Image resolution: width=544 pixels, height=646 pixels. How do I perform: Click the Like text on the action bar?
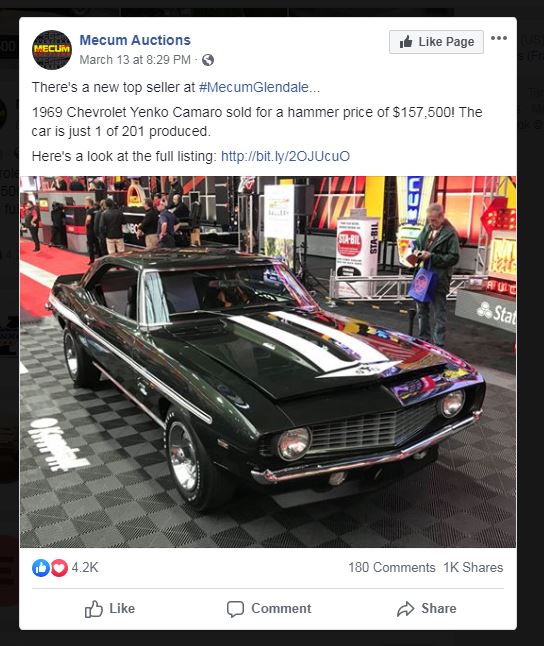pos(122,609)
